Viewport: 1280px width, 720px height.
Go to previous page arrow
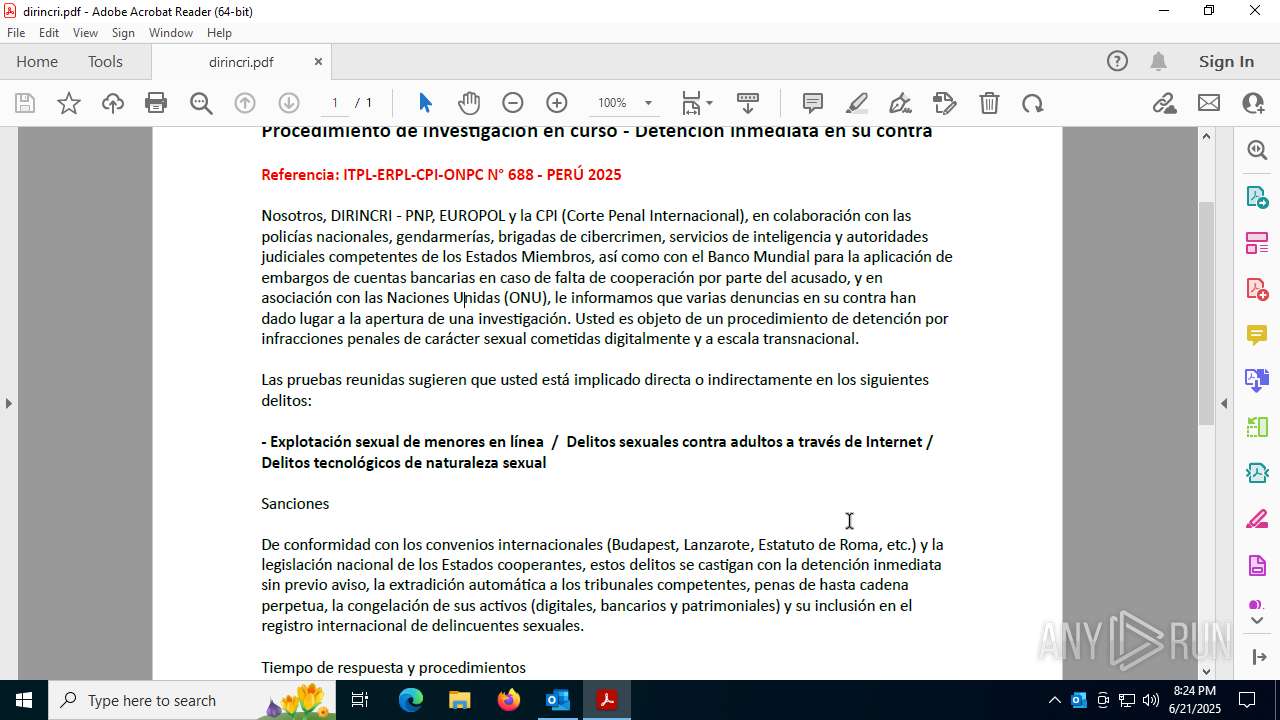245,103
